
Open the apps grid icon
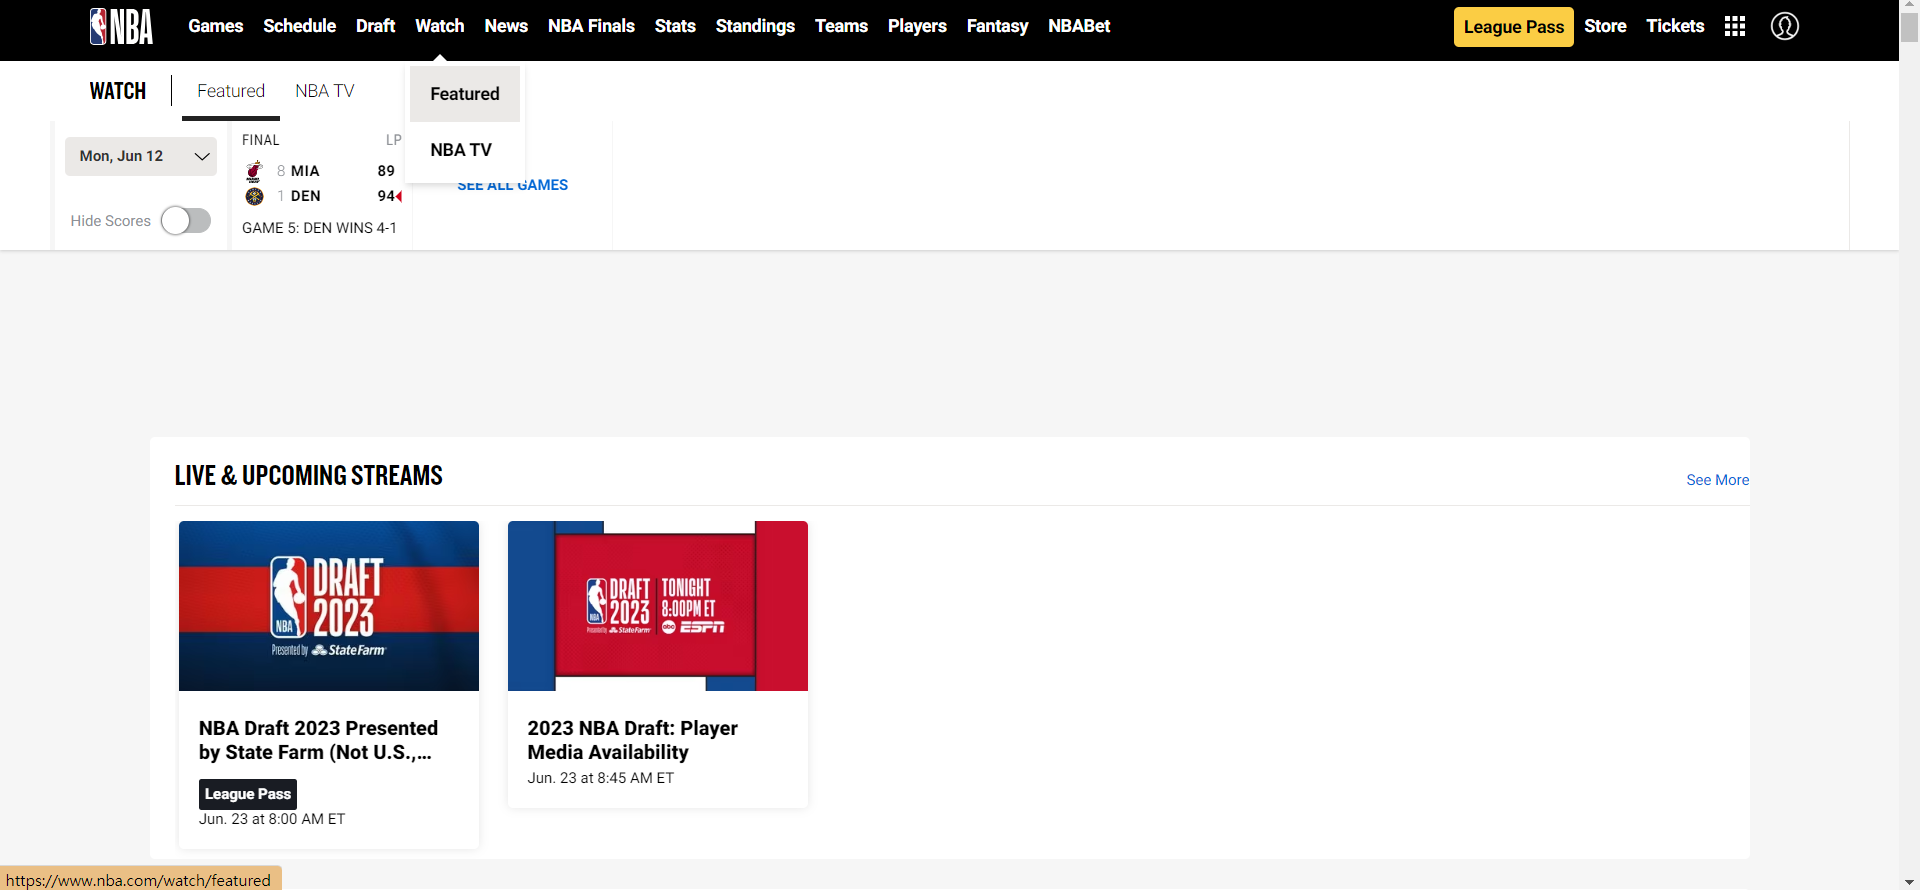click(x=1735, y=26)
